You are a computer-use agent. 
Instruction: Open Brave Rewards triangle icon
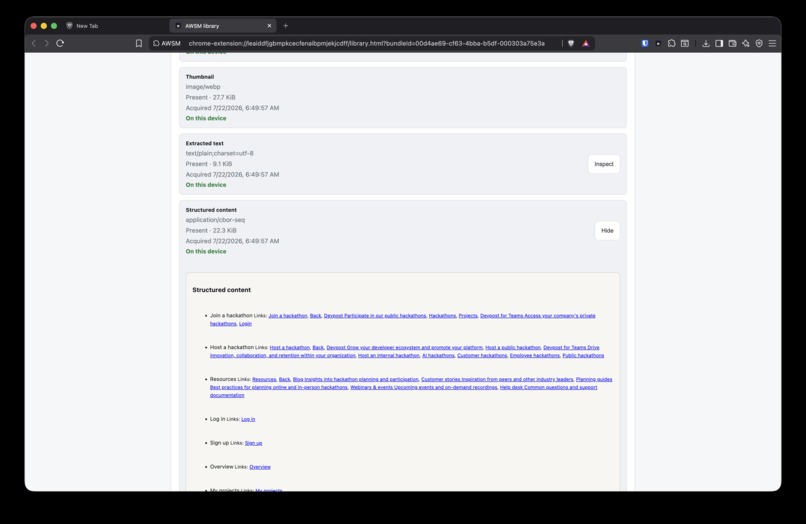coord(585,43)
